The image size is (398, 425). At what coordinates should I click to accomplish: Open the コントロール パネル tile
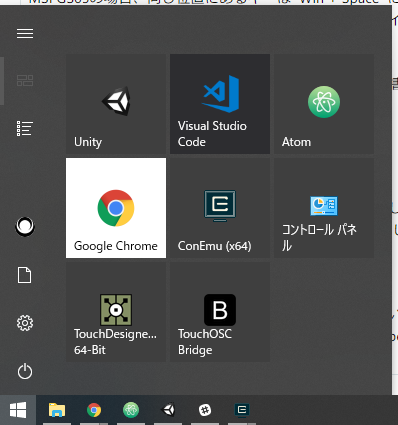[x=324, y=208]
